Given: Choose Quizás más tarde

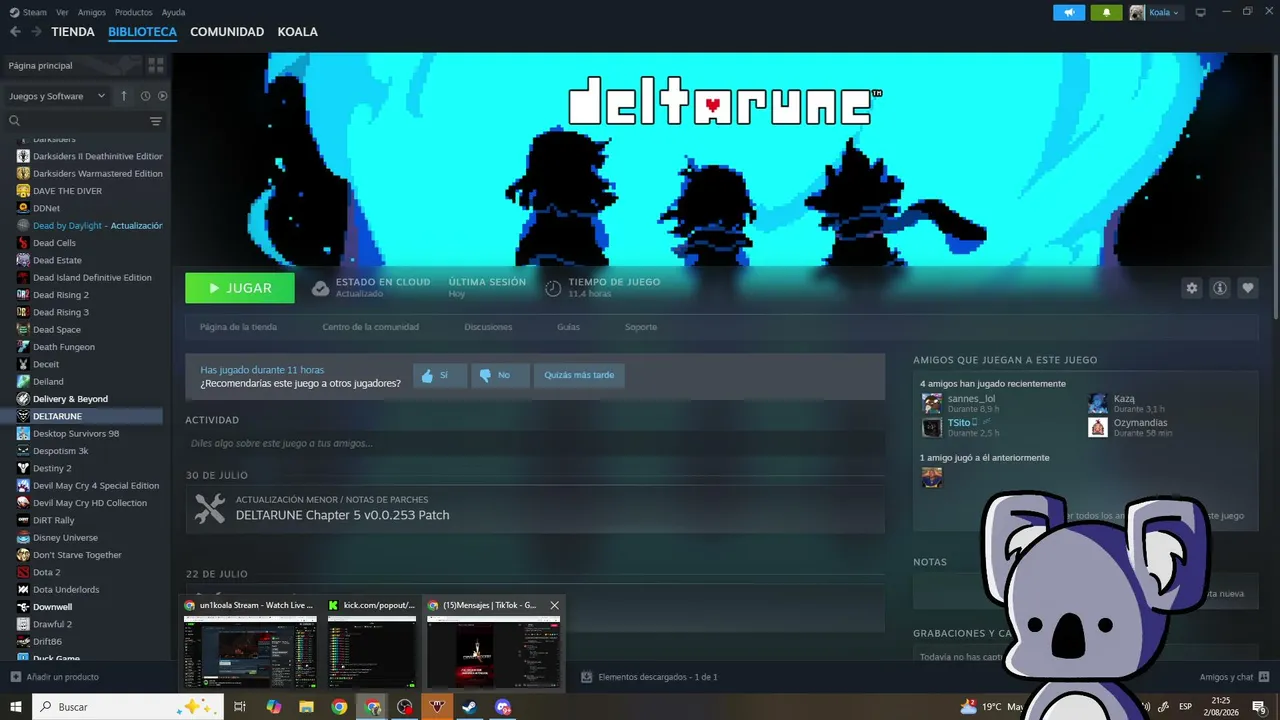Looking at the screenshot, I should (579, 375).
